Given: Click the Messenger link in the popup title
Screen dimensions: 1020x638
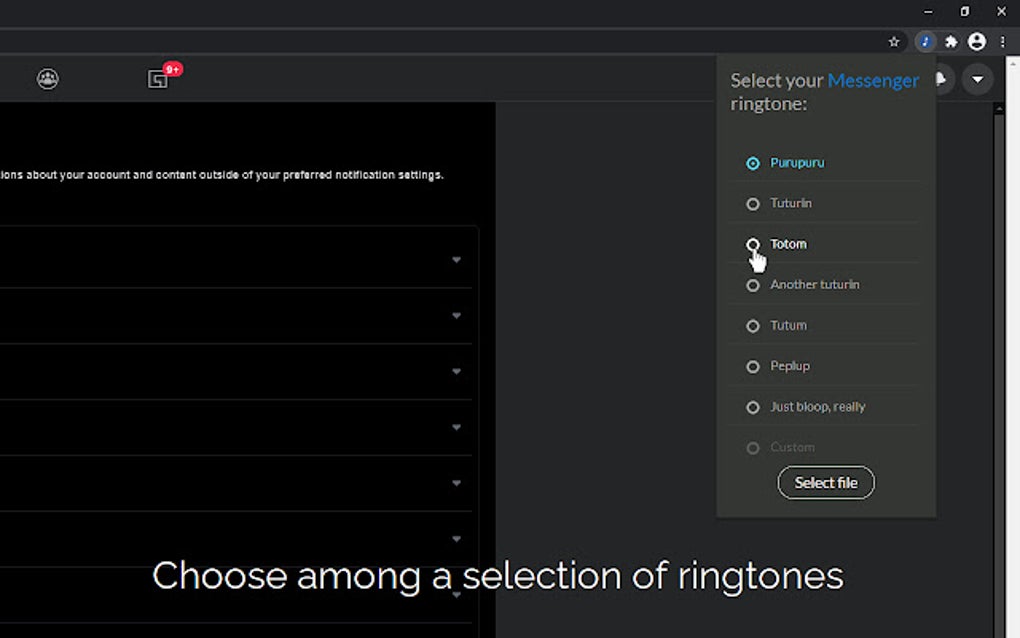Looking at the screenshot, I should coord(873,80).
